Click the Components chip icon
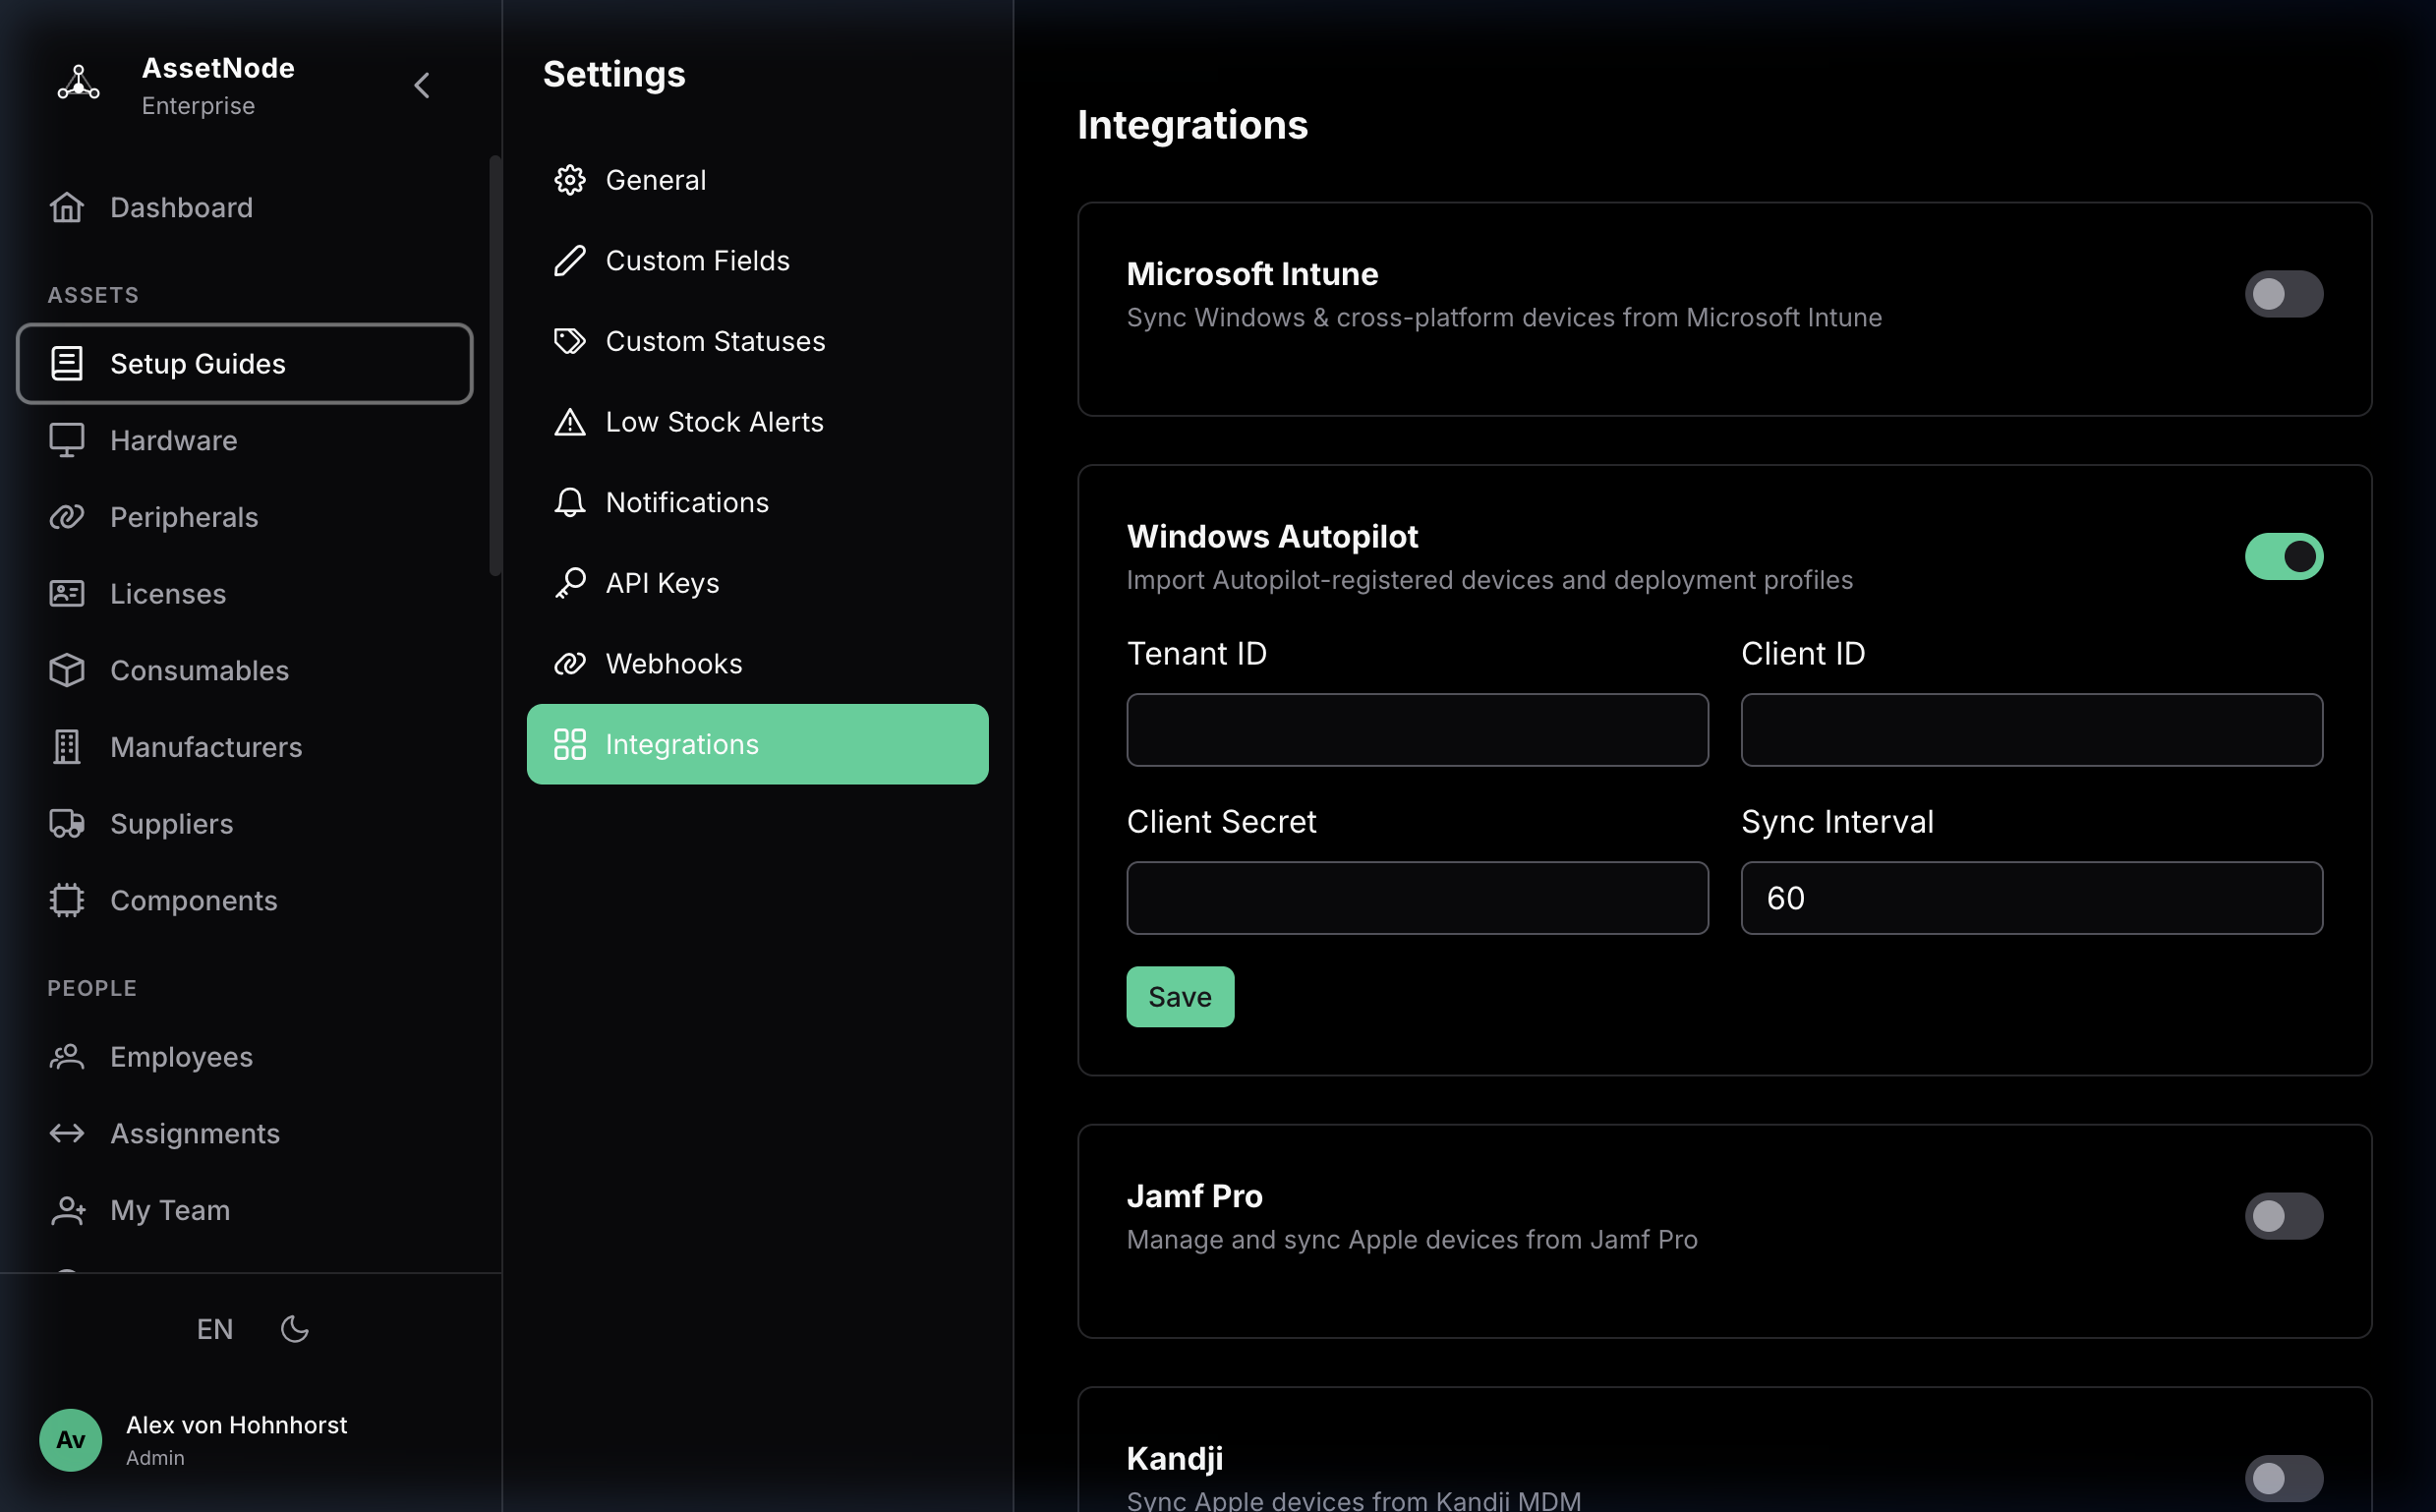This screenshot has width=2436, height=1512. tap(67, 900)
